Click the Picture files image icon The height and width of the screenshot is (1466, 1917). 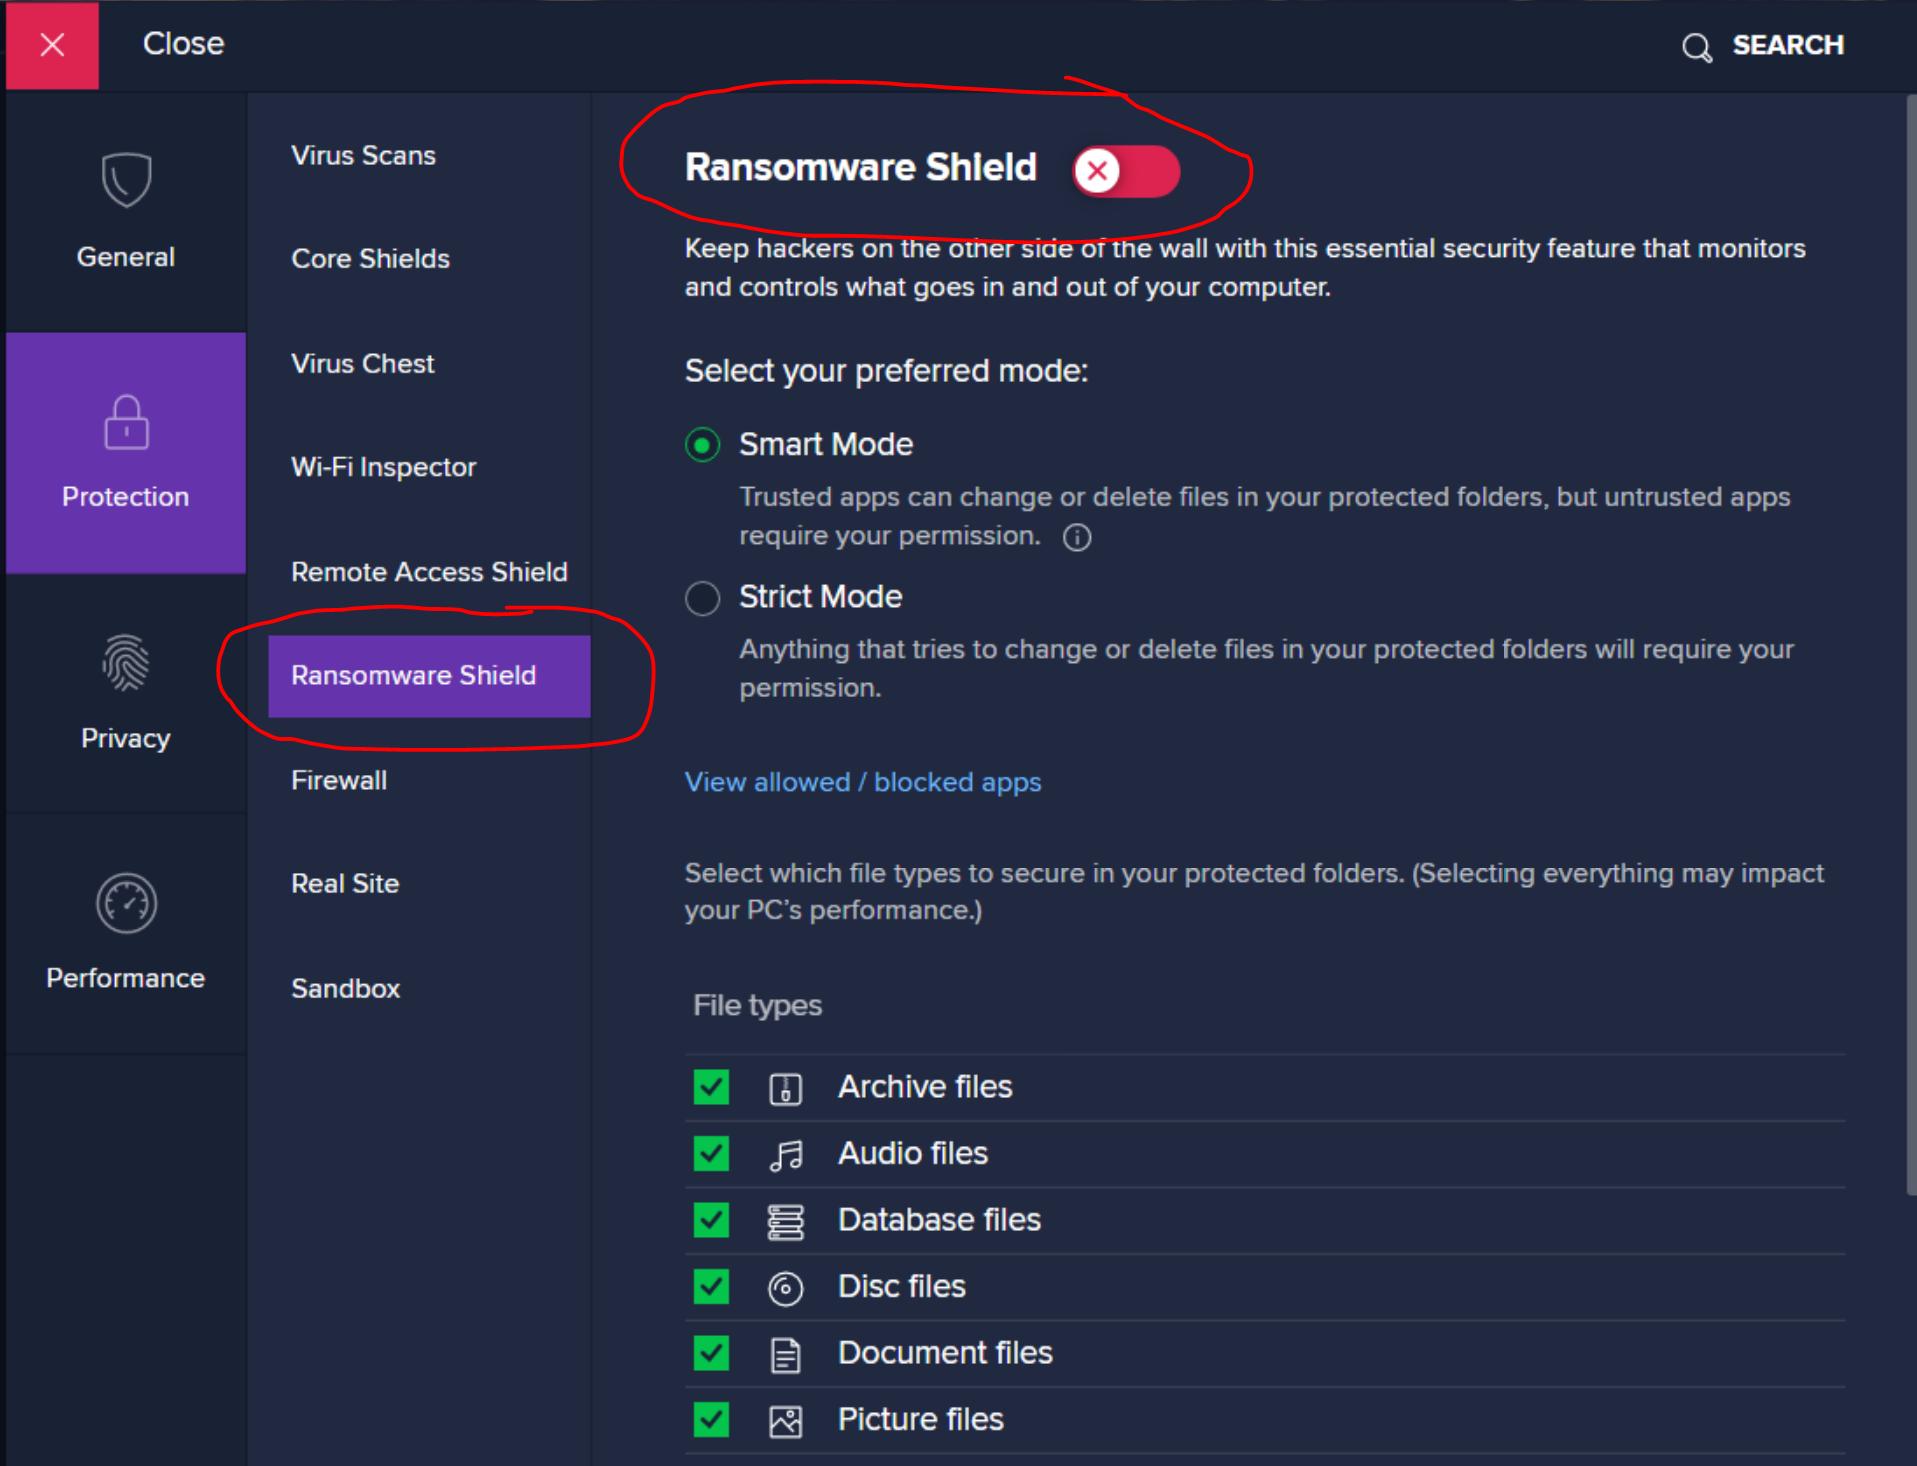click(785, 1421)
